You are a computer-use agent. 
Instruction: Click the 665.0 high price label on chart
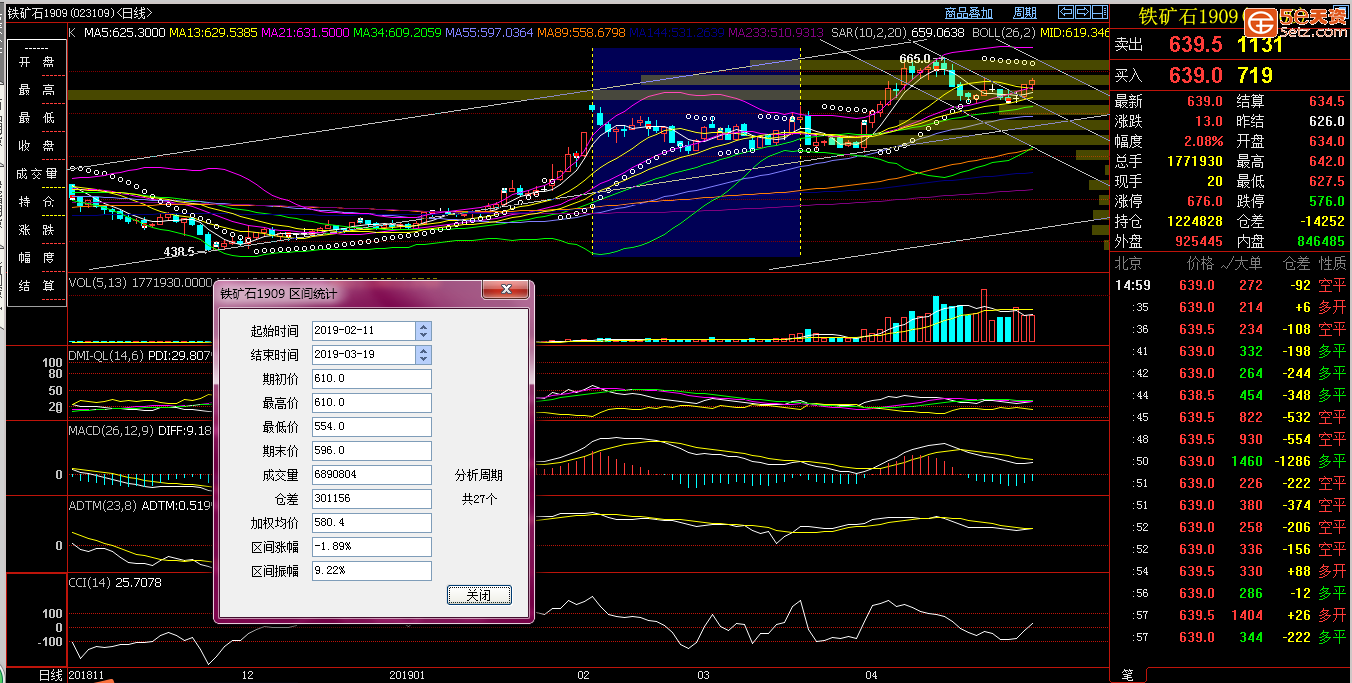[914, 59]
